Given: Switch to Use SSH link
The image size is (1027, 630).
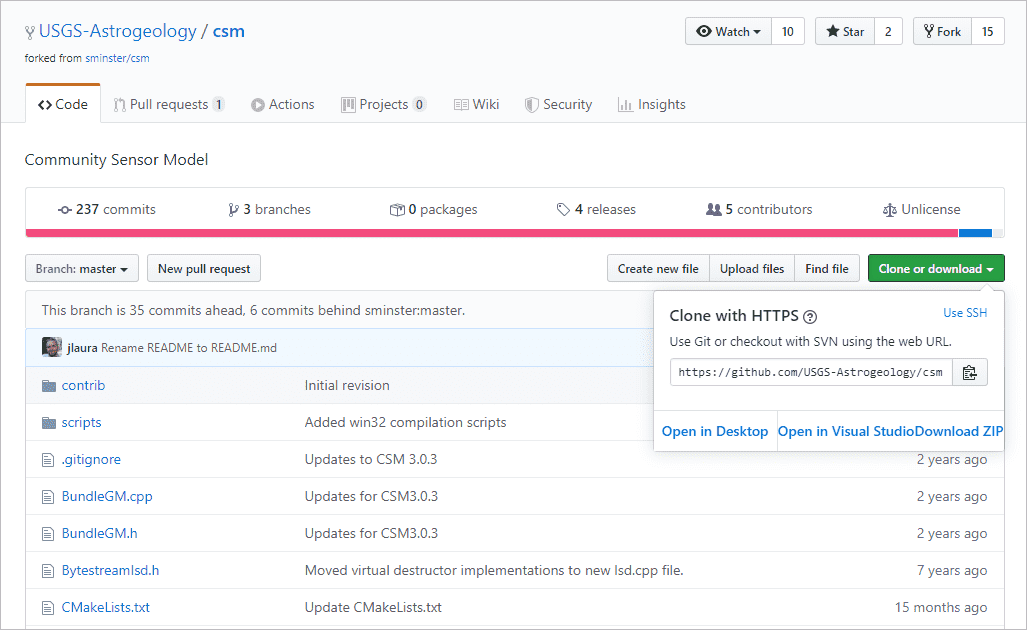Looking at the screenshot, I should [965, 313].
